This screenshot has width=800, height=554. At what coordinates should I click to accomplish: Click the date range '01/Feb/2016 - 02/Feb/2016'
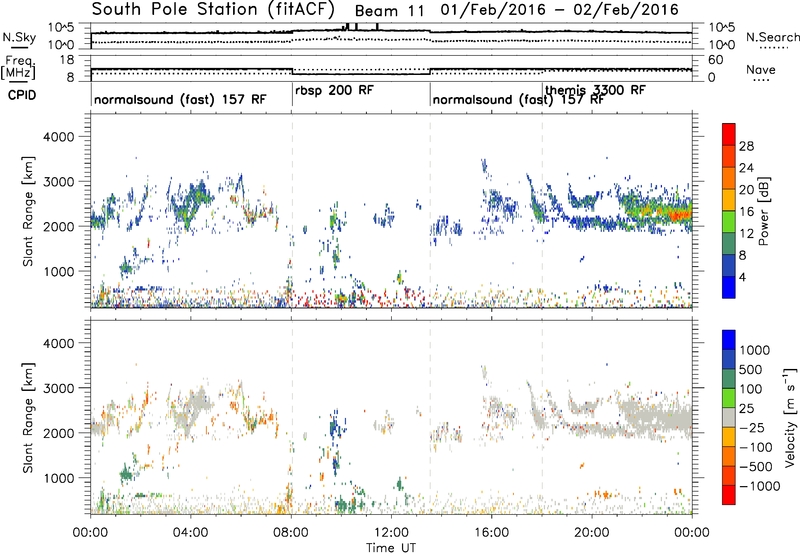coord(560,10)
